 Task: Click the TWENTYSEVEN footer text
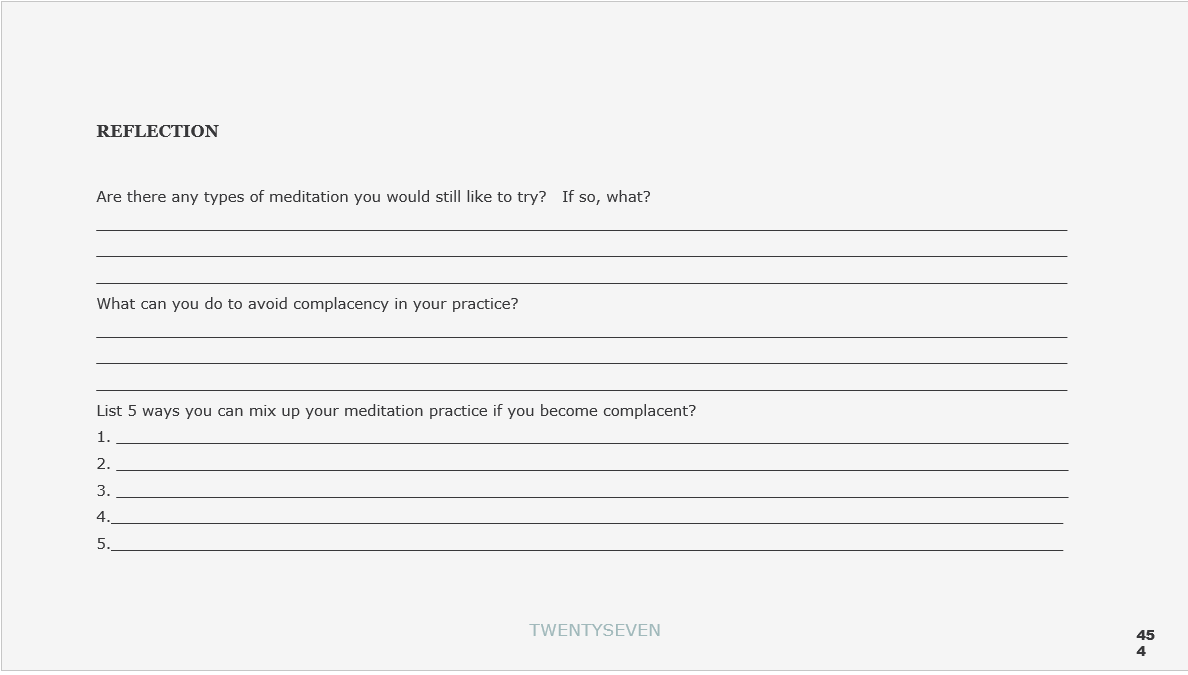tap(595, 630)
